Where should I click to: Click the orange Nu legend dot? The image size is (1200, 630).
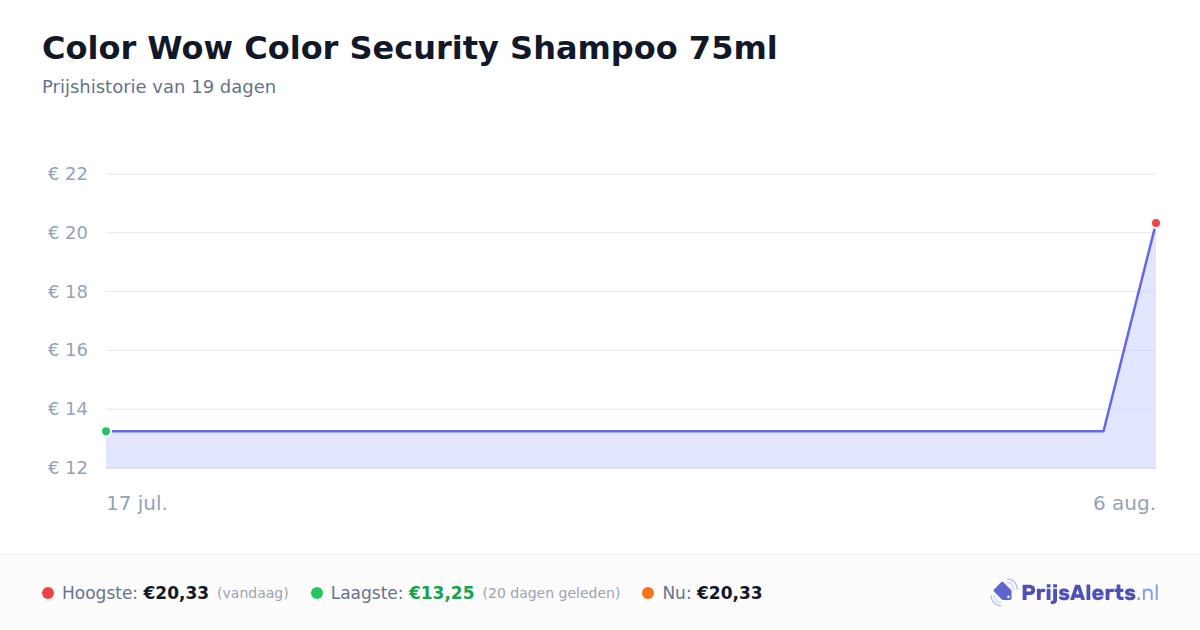pyautogui.click(x=648, y=593)
